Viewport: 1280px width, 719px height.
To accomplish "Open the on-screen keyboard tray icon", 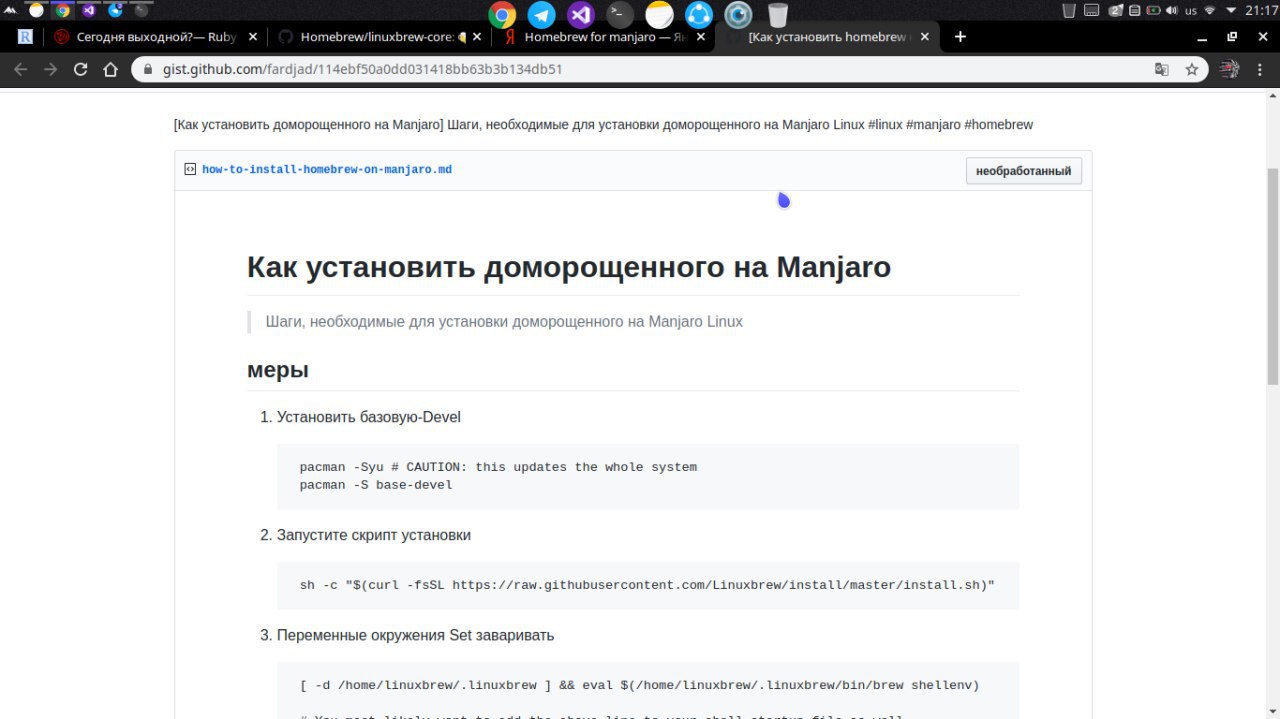I will point(1092,10).
